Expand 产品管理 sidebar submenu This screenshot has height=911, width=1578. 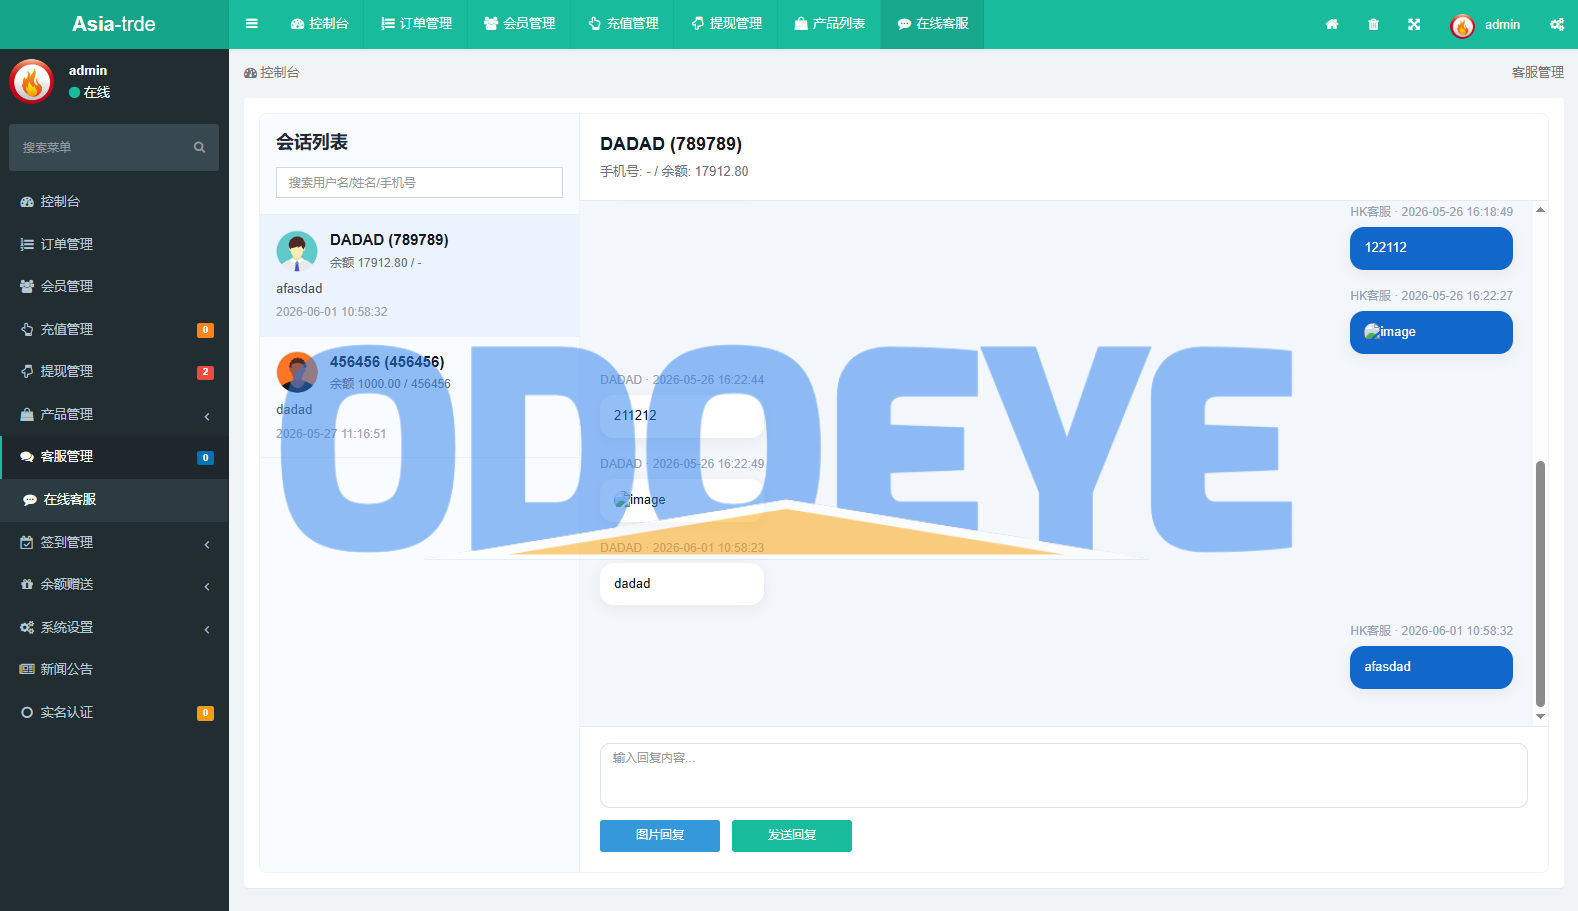(x=114, y=414)
